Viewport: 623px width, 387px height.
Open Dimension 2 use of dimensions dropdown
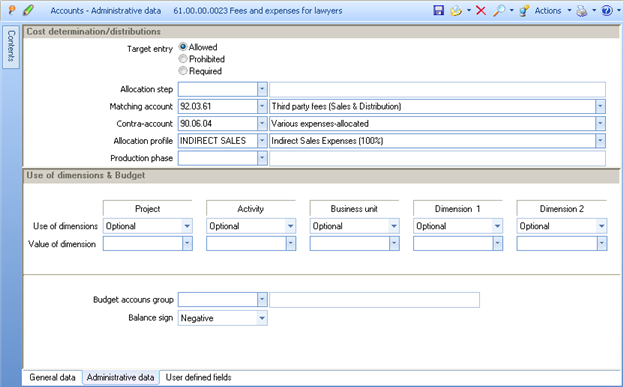tap(602, 226)
